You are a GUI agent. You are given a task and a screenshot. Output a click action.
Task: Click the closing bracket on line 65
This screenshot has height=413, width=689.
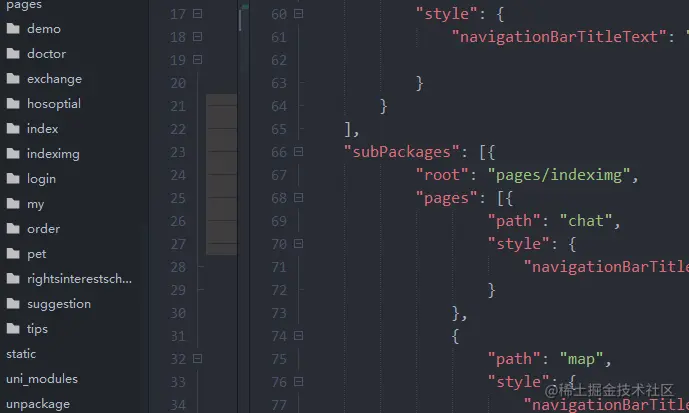point(348,129)
